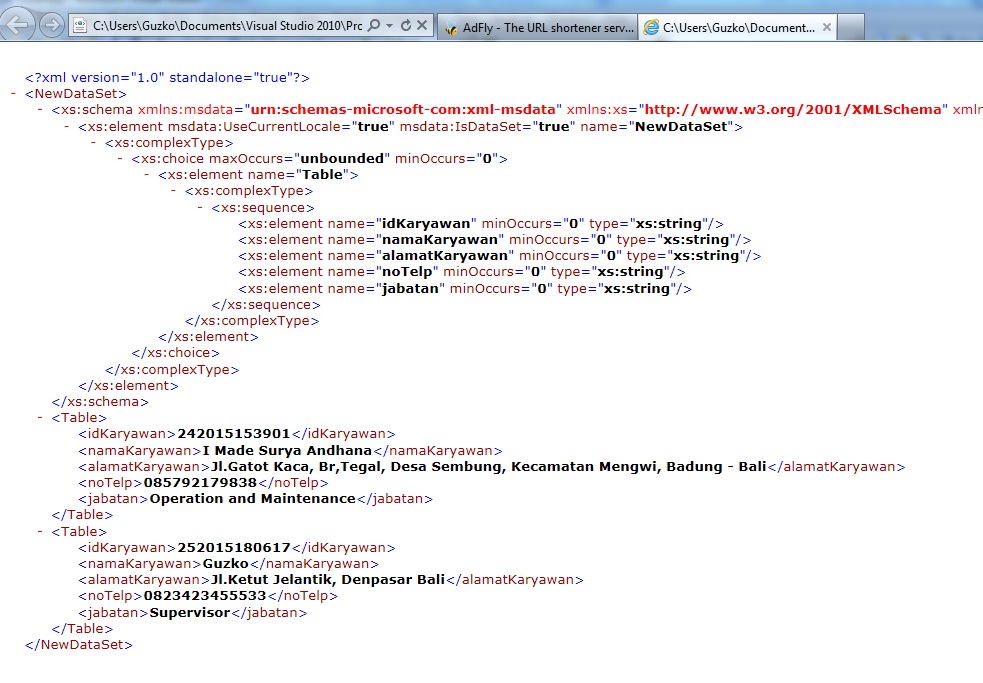Click the address bar path field
Screen dimensions: 983x683
(x=228, y=26)
